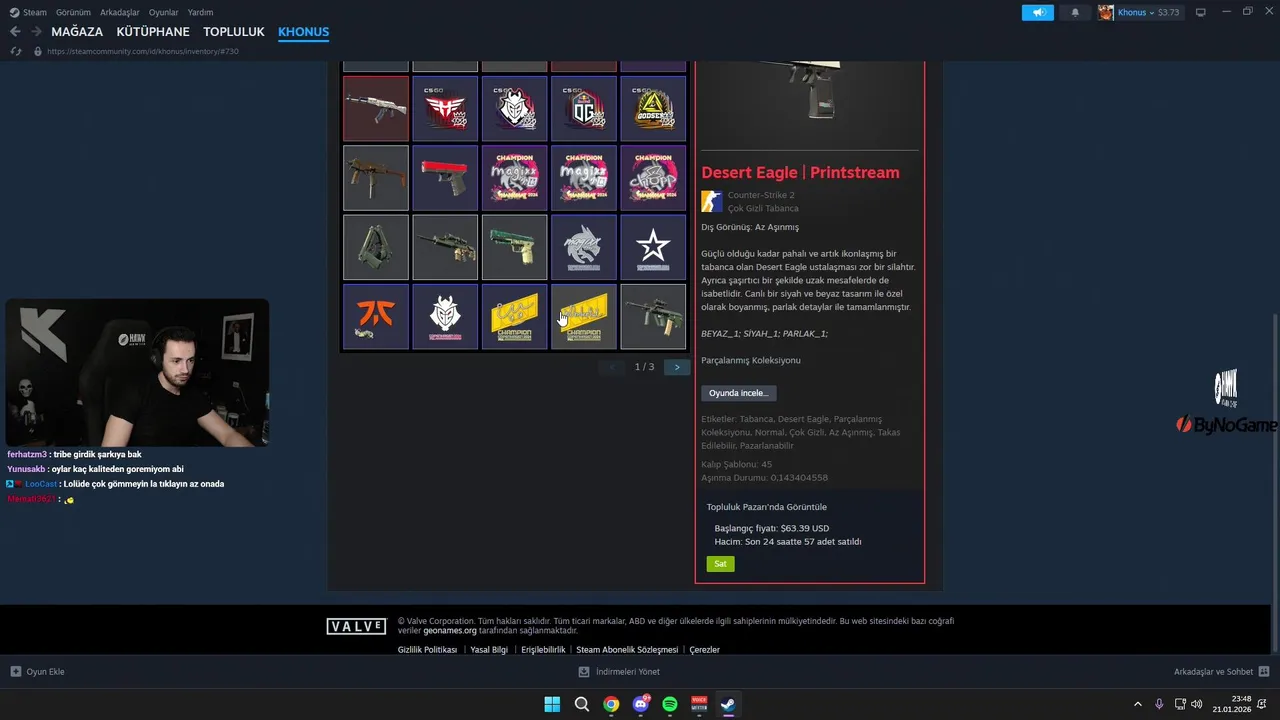The height and width of the screenshot is (720, 1280).
Task: Open the Windows Start menu
Action: [x=552, y=704]
